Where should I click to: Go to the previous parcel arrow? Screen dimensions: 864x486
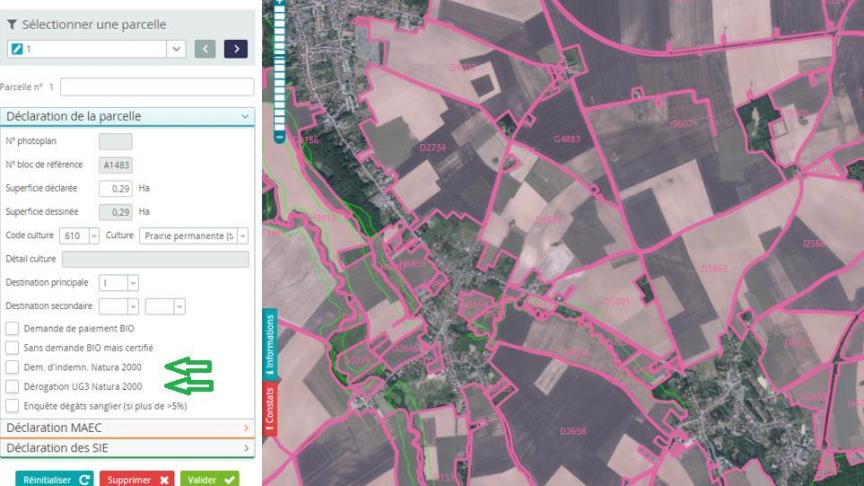coord(204,48)
